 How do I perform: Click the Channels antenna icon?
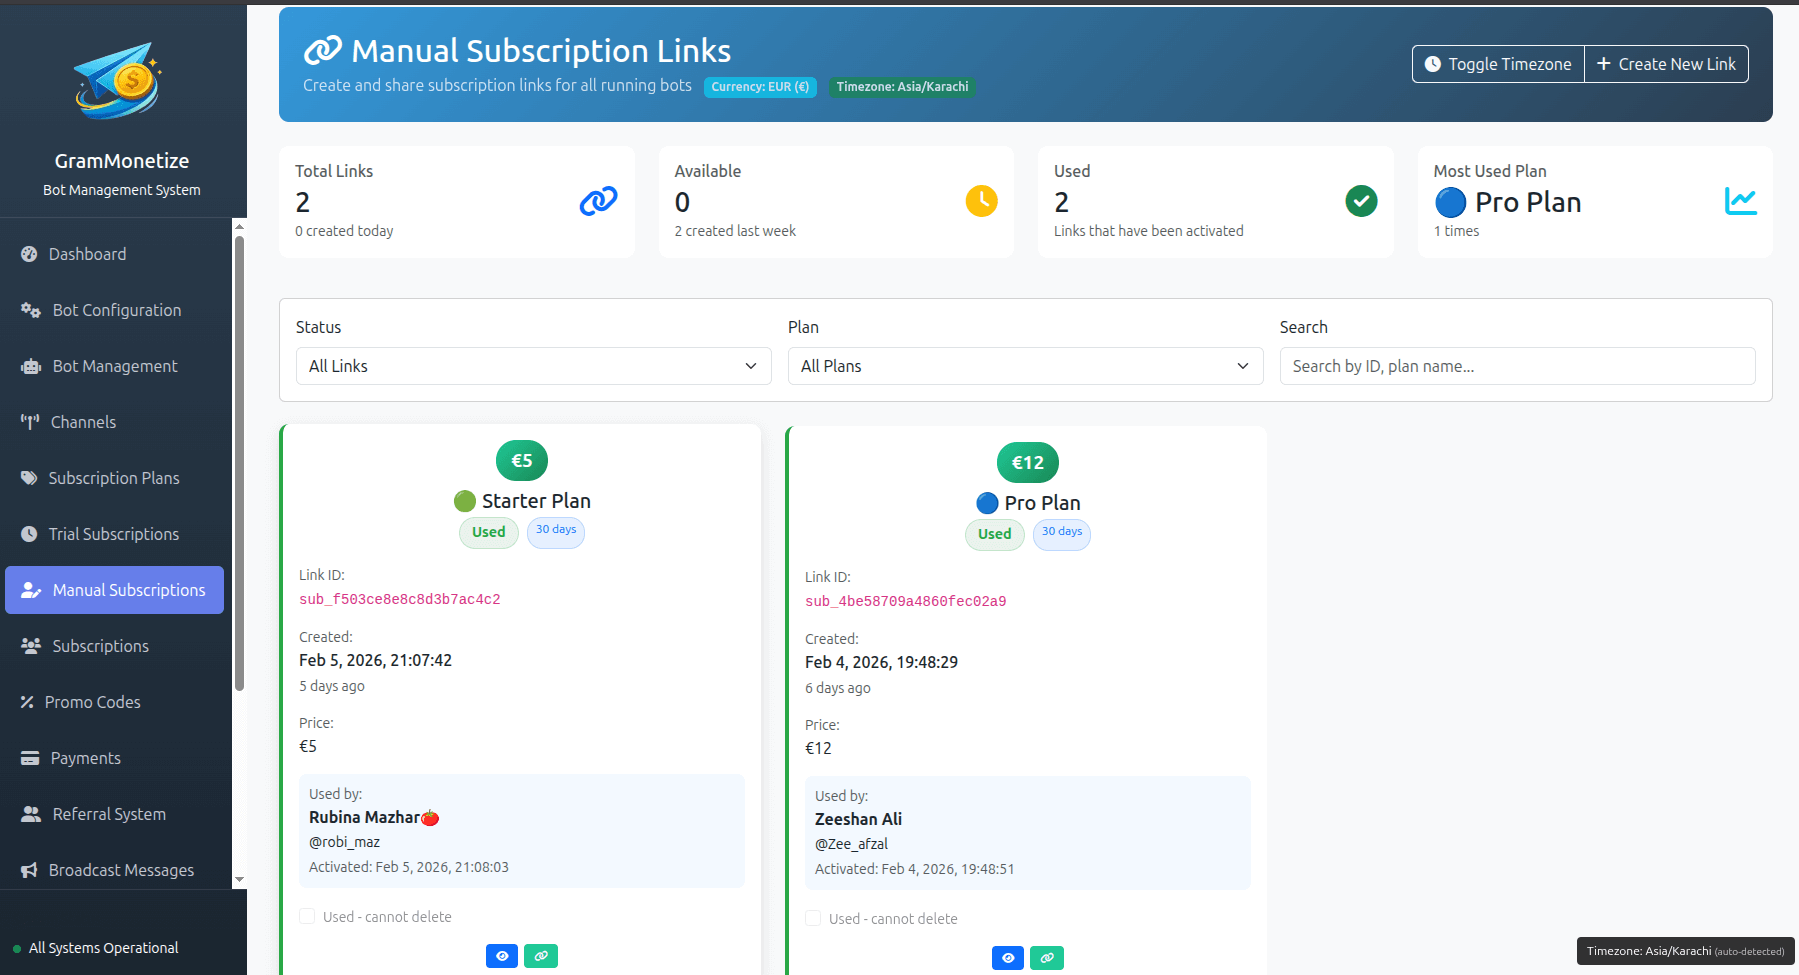tap(29, 421)
